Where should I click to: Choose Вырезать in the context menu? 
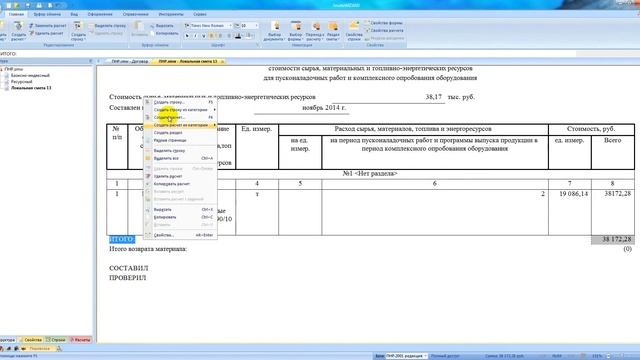180,210
